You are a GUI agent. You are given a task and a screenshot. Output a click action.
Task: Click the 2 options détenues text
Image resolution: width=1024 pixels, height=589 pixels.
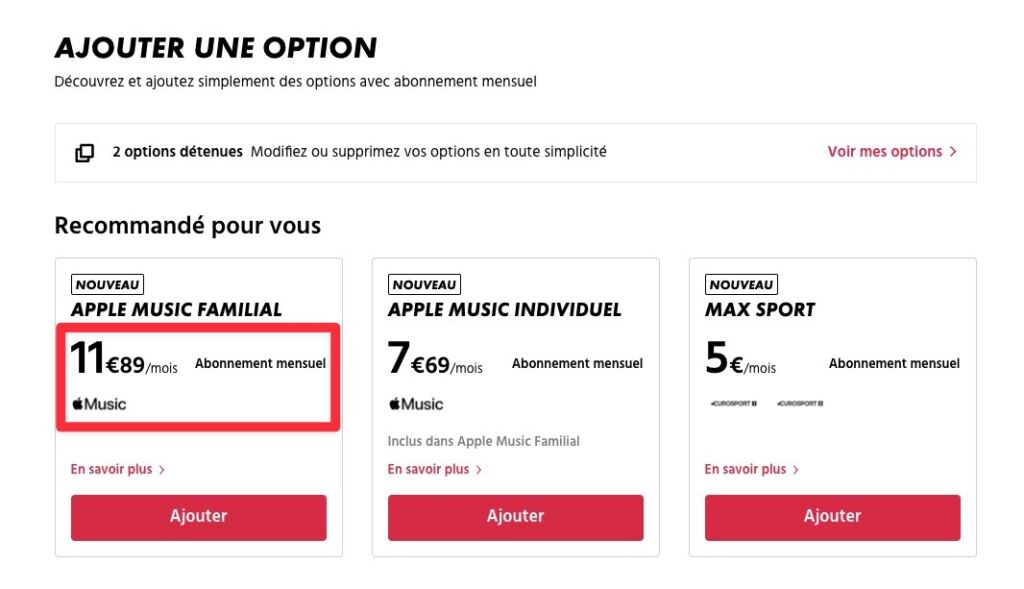pos(177,152)
